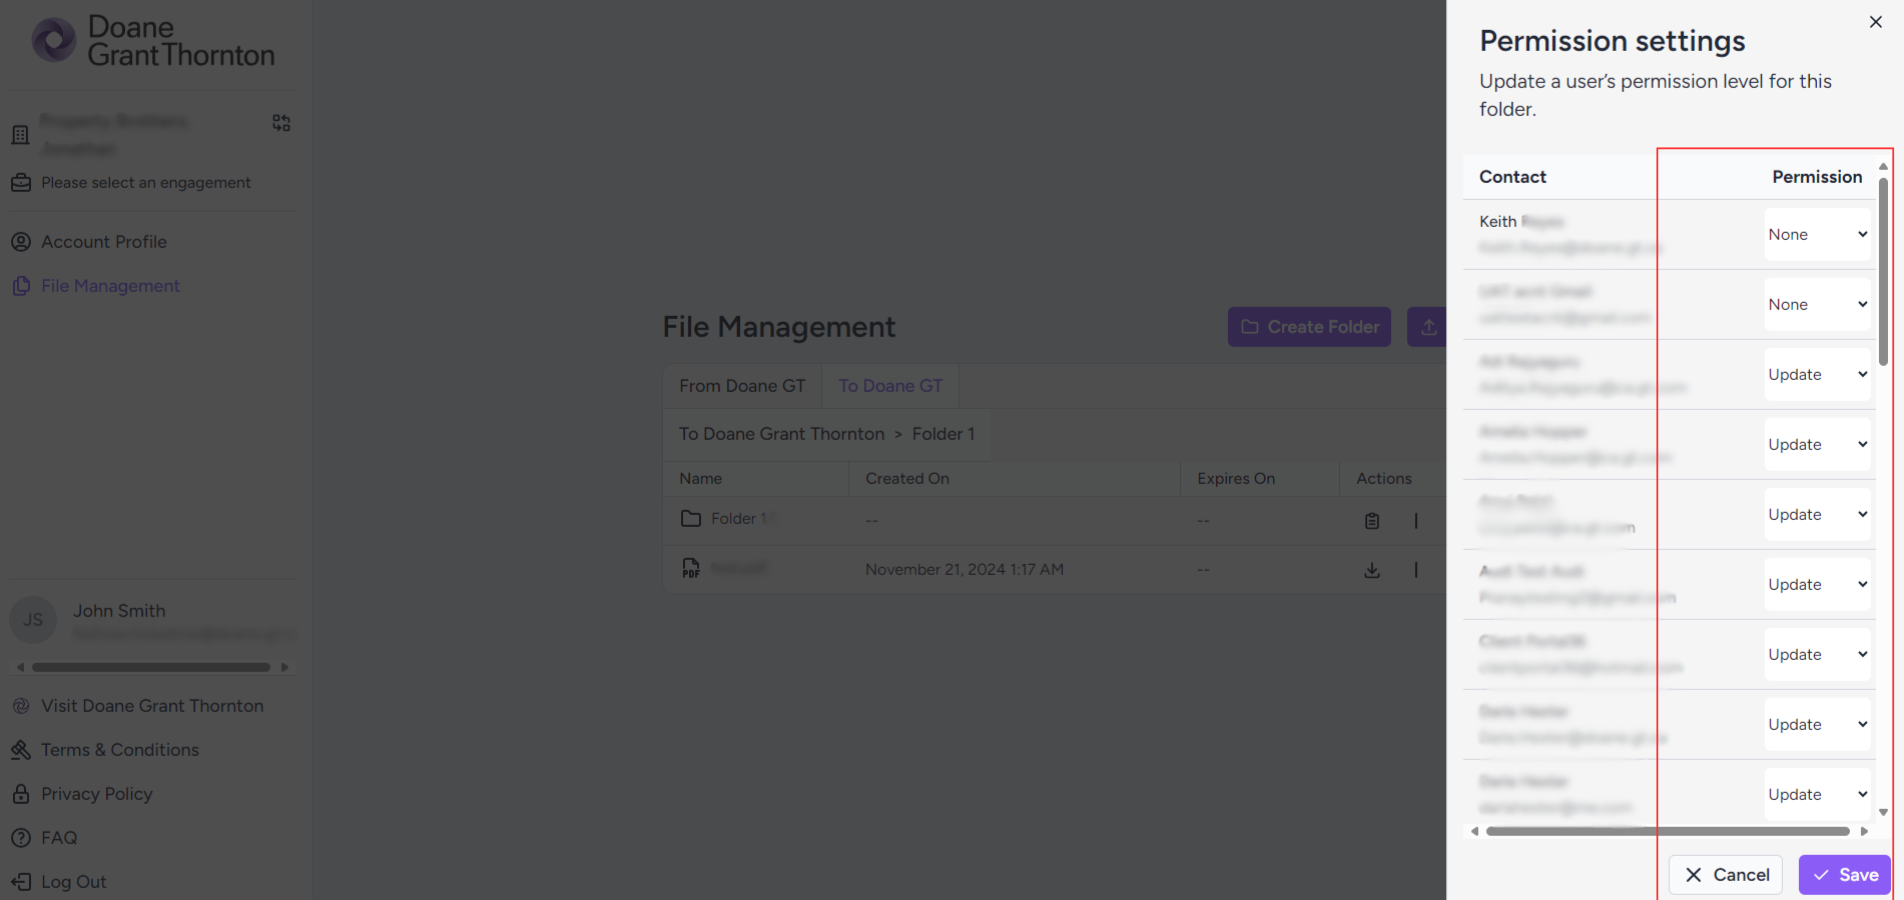1904x900 pixels.
Task: Click the Terms & Conditions gavel icon
Action: tap(21, 750)
